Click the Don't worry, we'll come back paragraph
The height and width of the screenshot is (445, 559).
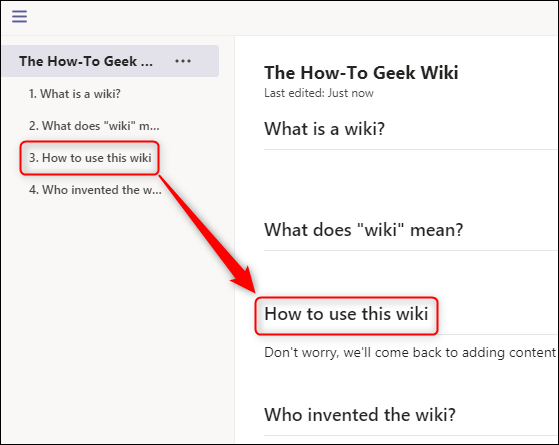click(411, 353)
